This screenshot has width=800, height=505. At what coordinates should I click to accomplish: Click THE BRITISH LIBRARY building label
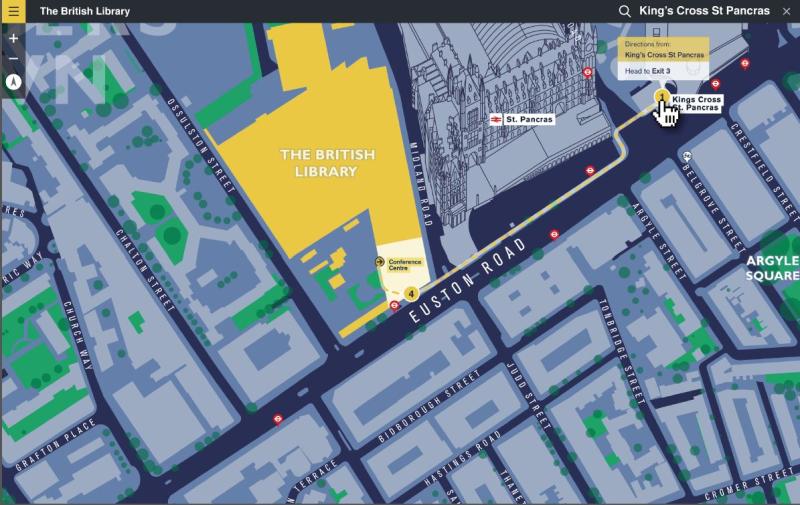click(327, 163)
